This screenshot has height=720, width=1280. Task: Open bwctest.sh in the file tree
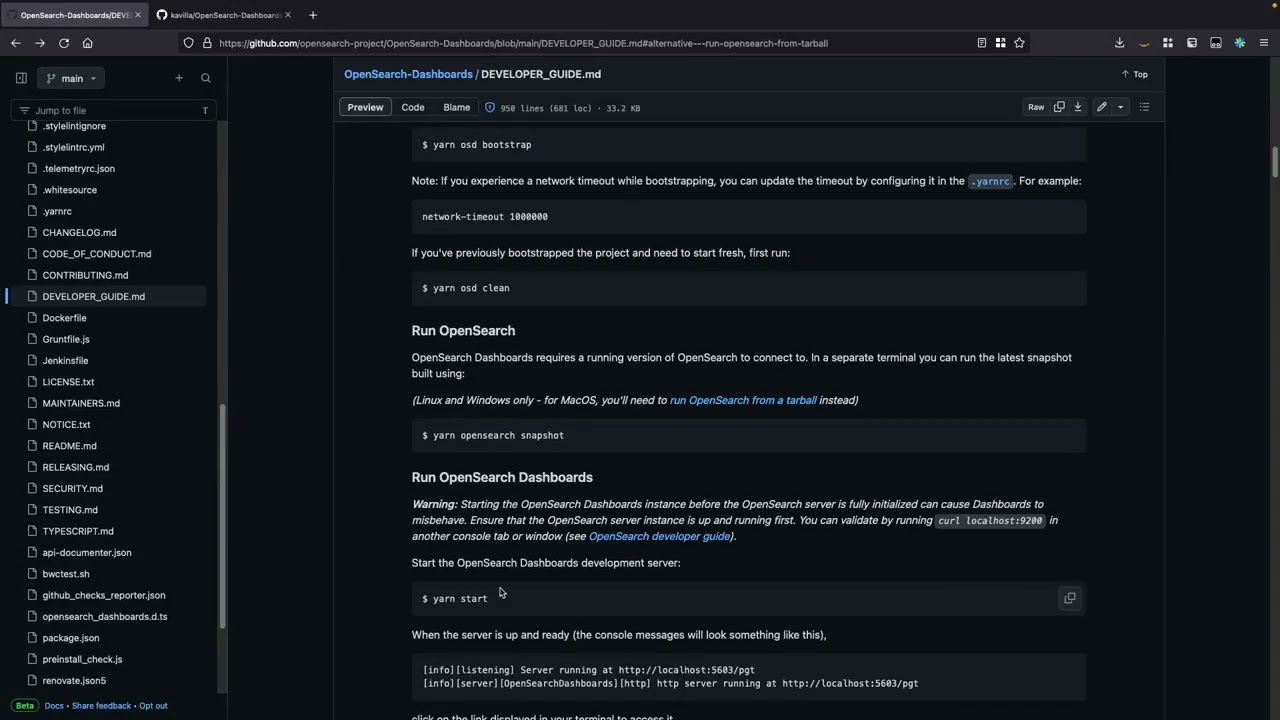pos(66,574)
